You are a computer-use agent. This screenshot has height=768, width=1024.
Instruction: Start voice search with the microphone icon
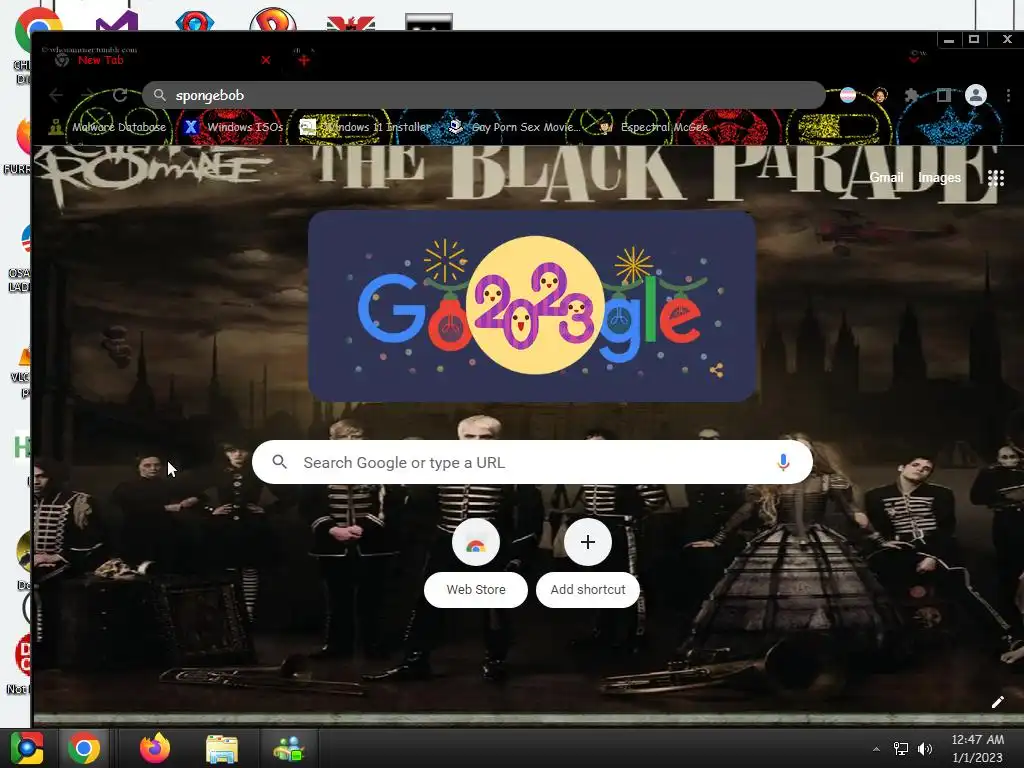pos(783,462)
